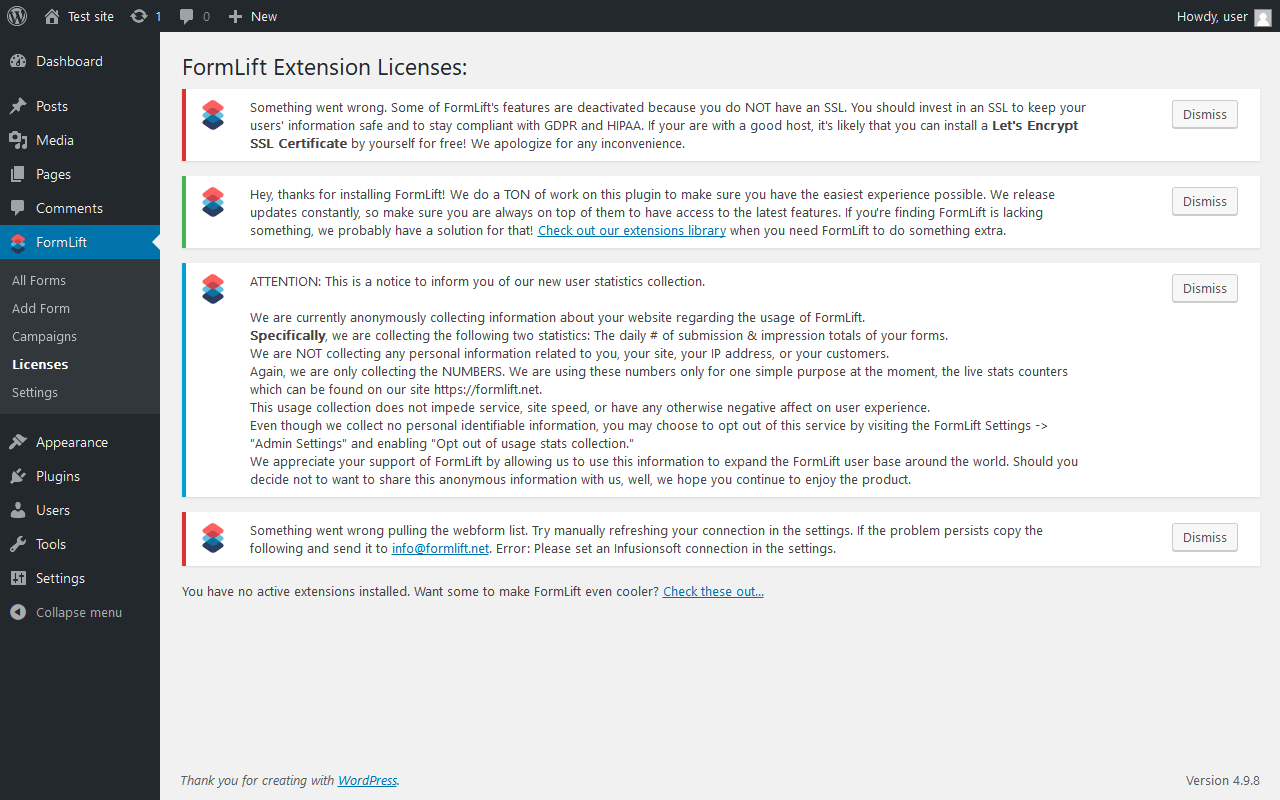Open the 'Check these out...' link
The height and width of the screenshot is (800, 1280).
[x=713, y=591]
